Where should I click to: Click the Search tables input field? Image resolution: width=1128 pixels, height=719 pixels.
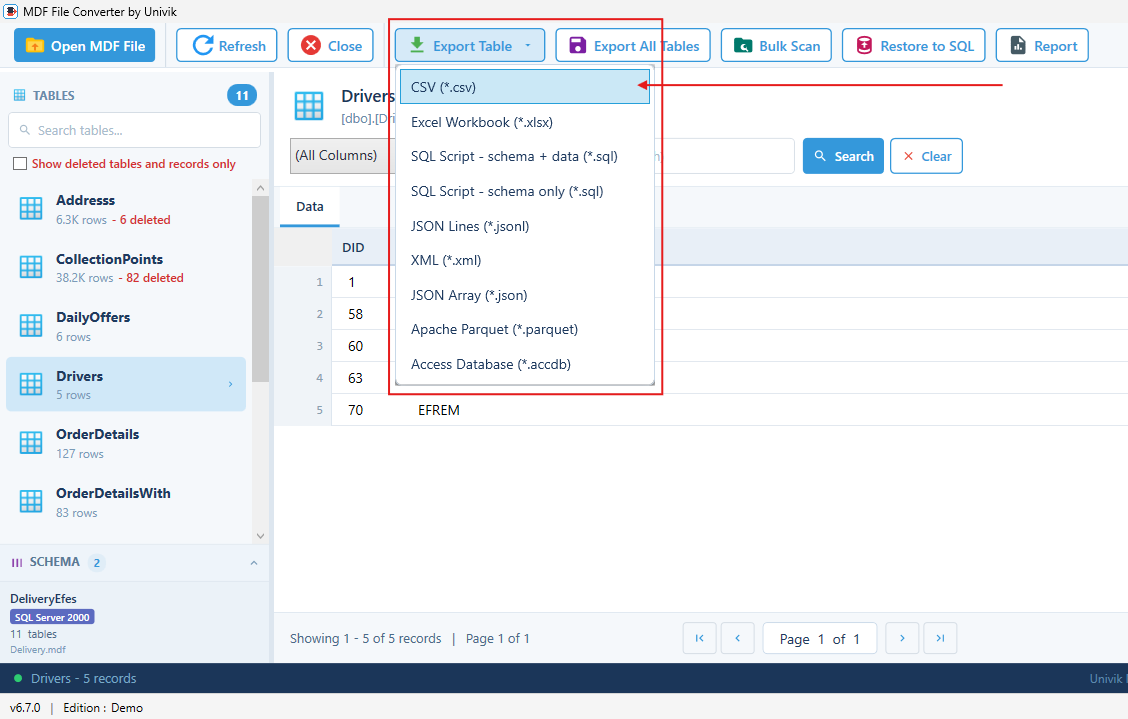[x=135, y=130]
